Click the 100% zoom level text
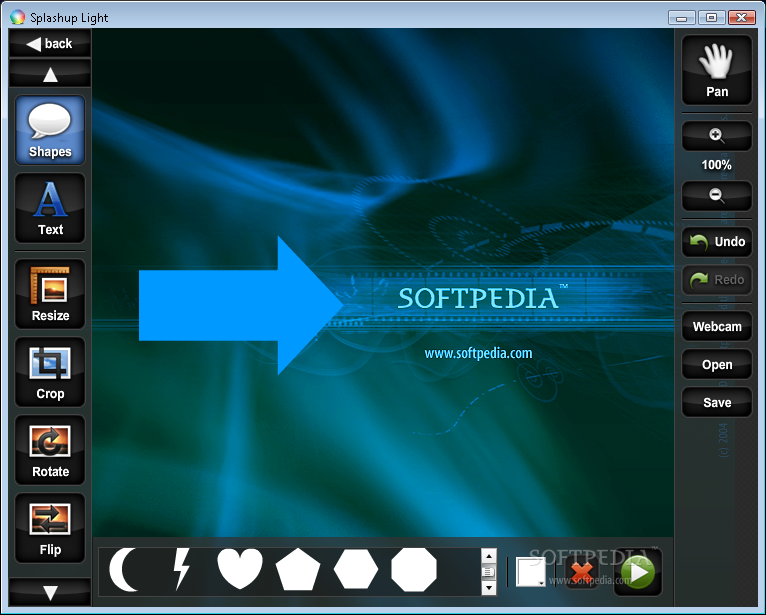The height and width of the screenshot is (615, 766). [x=717, y=165]
